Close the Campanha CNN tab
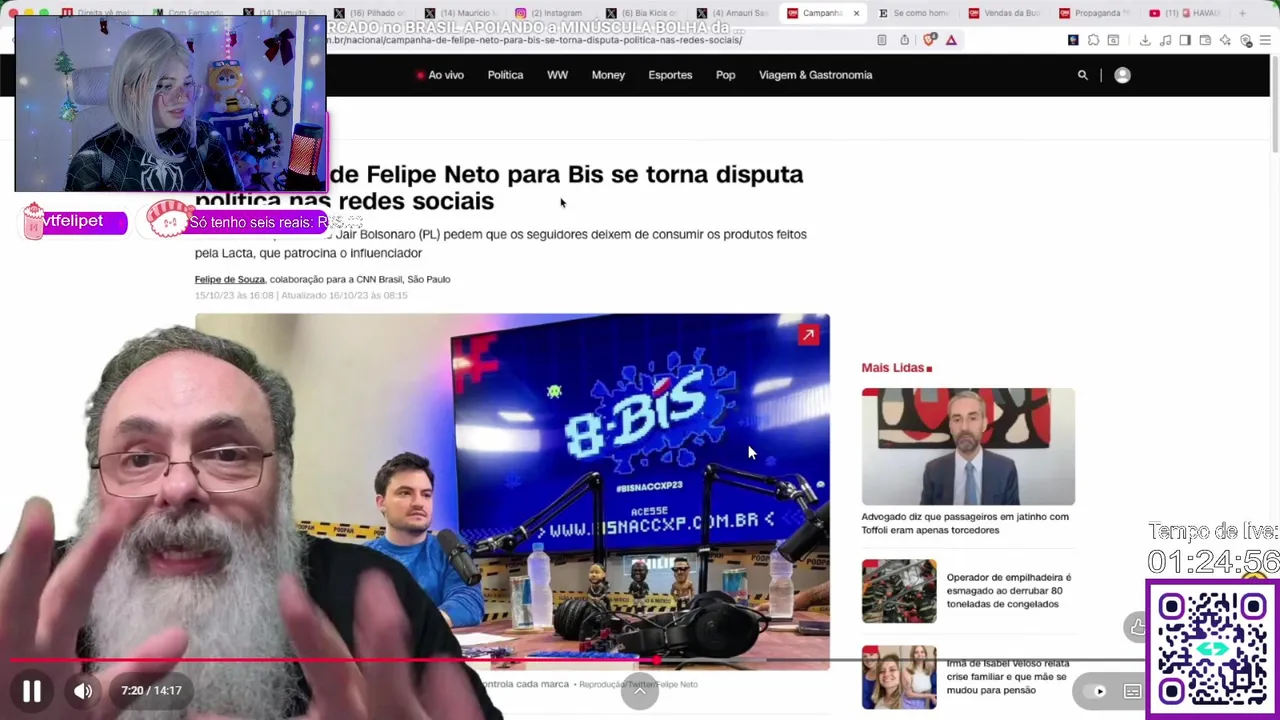 click(856, 13)
